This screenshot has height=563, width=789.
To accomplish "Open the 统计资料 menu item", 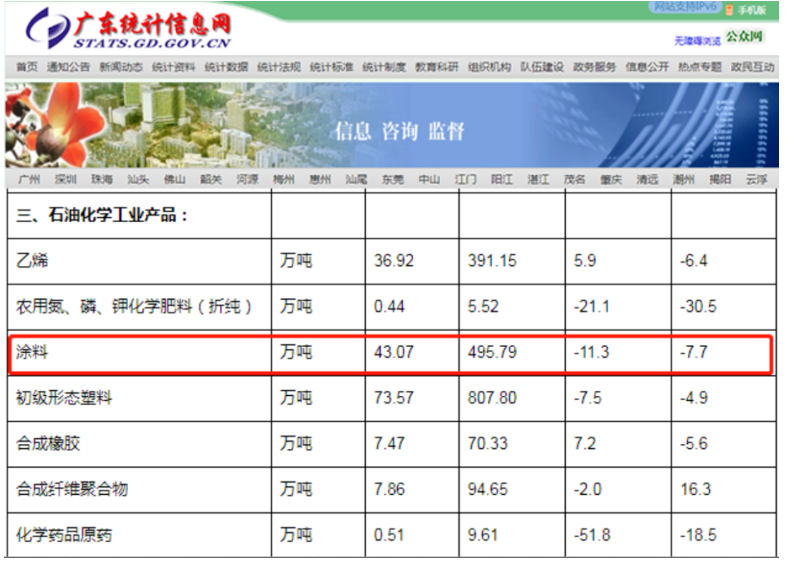I will point(173,67).
